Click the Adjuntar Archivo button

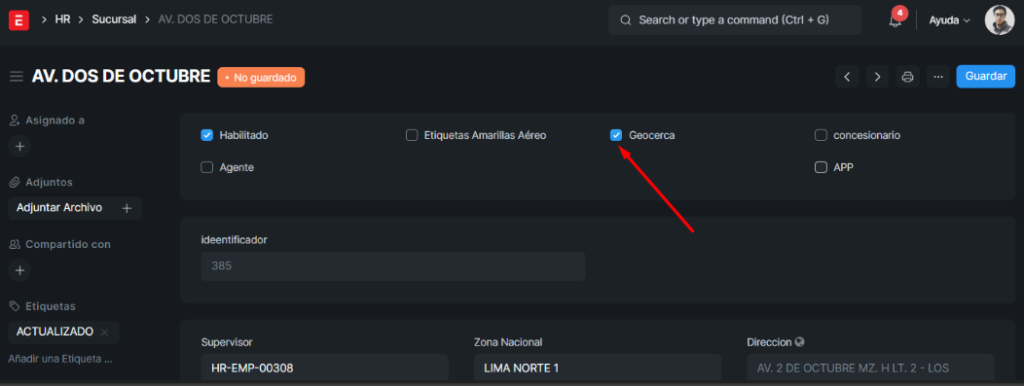click(x=75, y=208)
